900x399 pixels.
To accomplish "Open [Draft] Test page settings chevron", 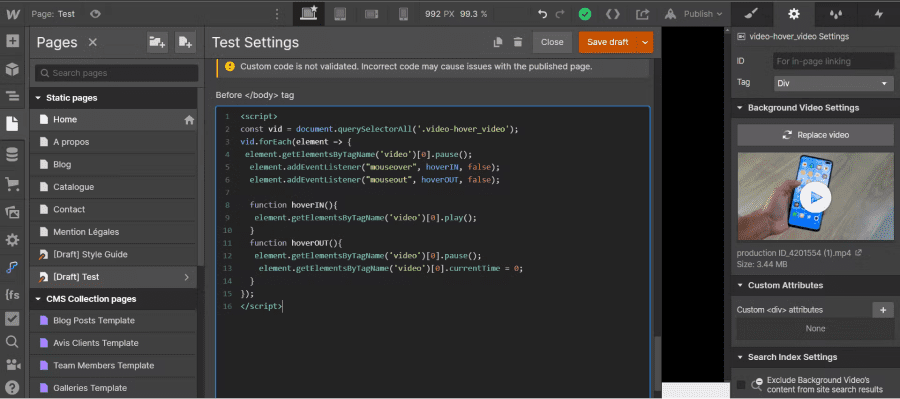I will (x=187, y=277).
